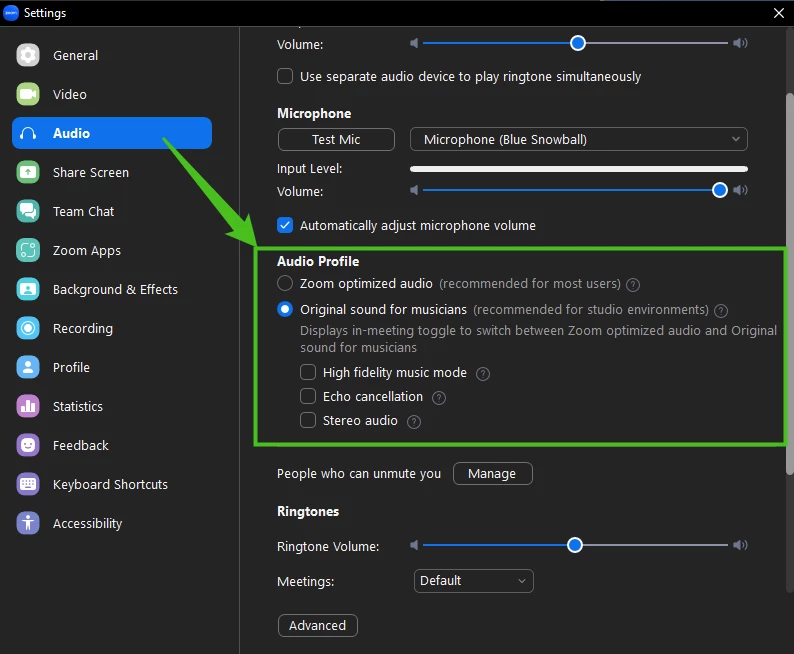Click help icon beside Stereo audio
This screenshot has height=654, width=794.
(x=414, y=422)
